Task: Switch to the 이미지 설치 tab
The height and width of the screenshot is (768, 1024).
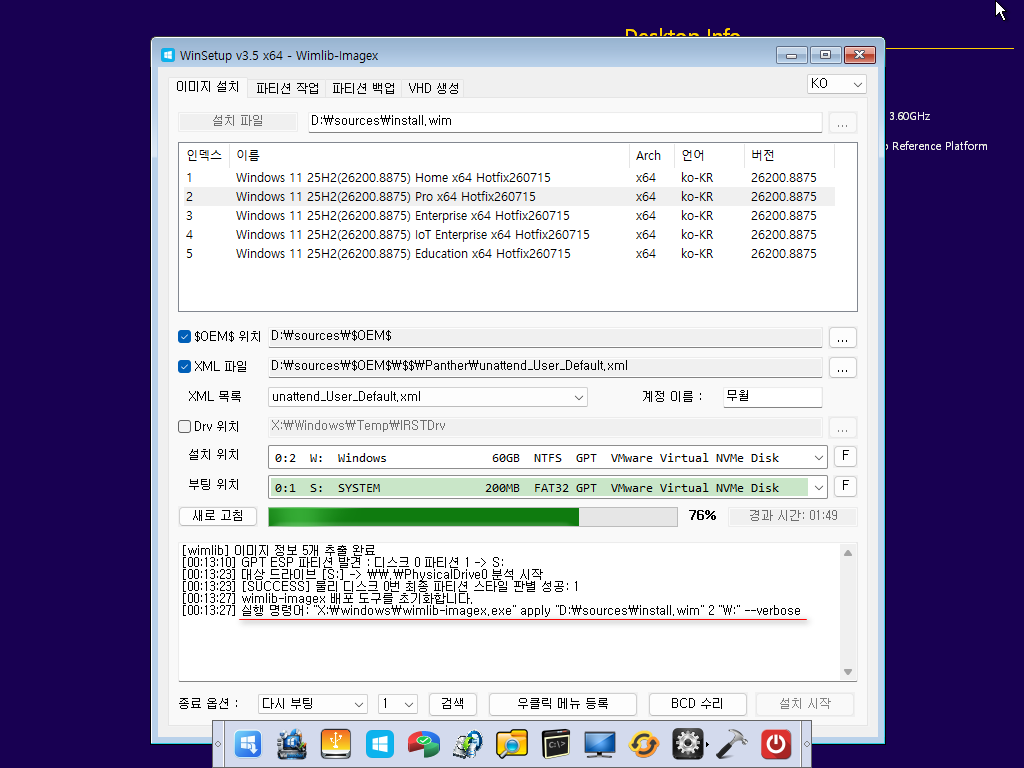Action: click(208, 87)
